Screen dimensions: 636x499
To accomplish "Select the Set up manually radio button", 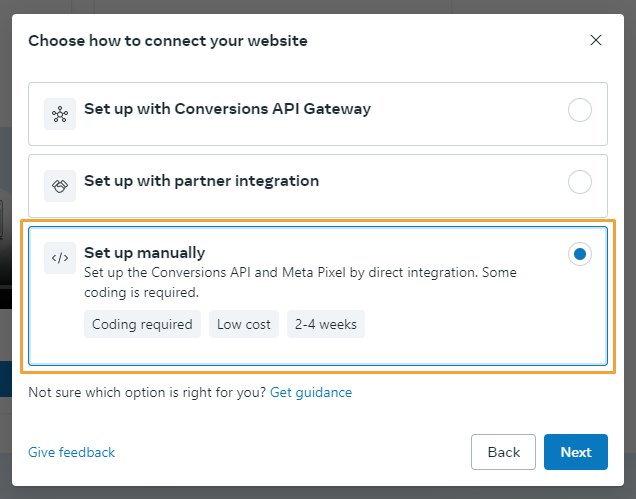I will click(580, 254).
